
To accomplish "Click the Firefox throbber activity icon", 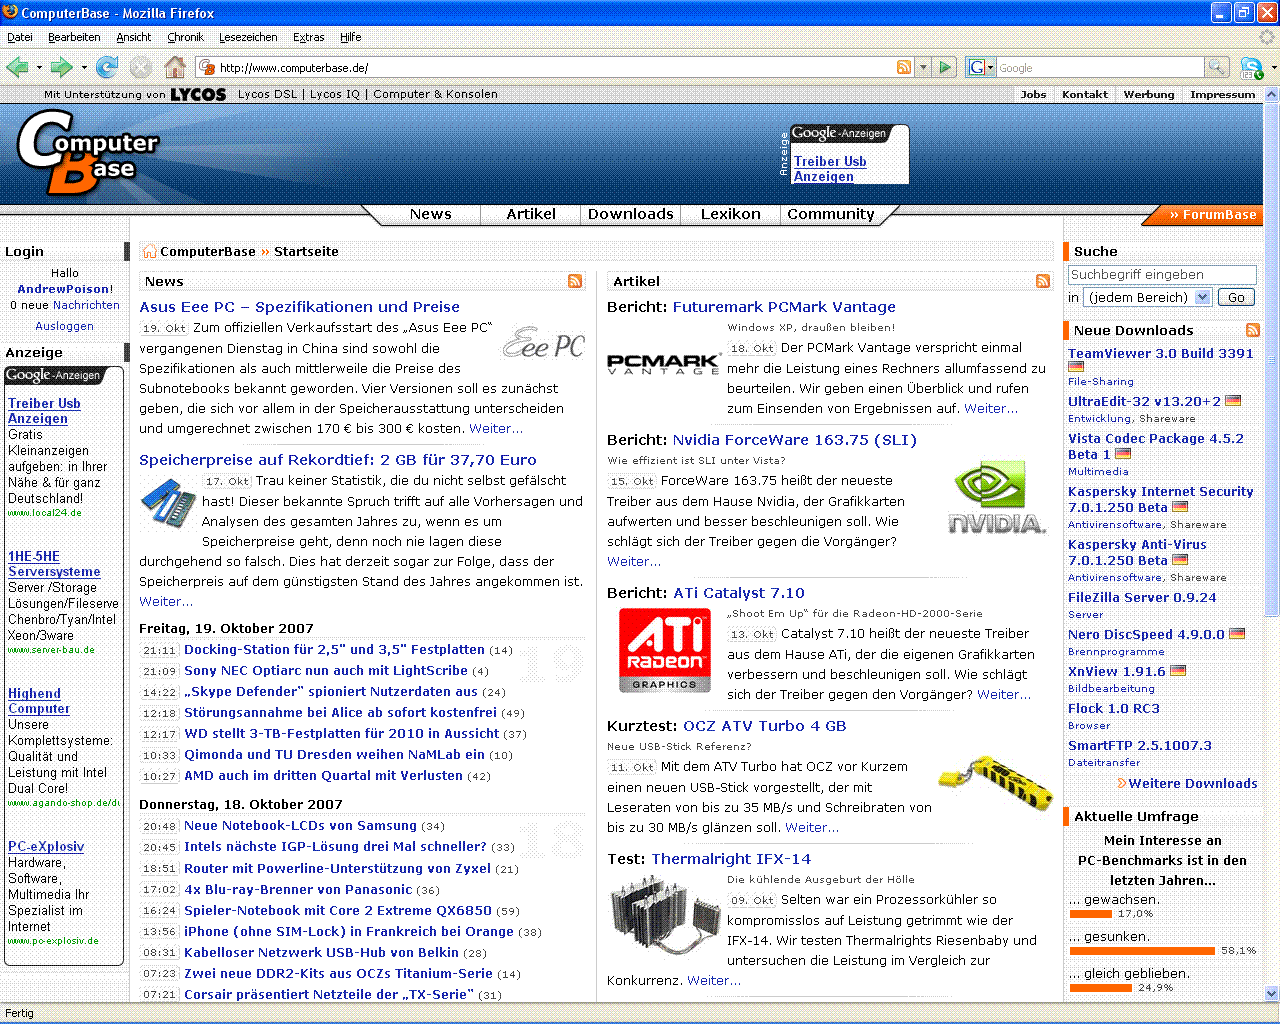I will (x=1267, y=37).
